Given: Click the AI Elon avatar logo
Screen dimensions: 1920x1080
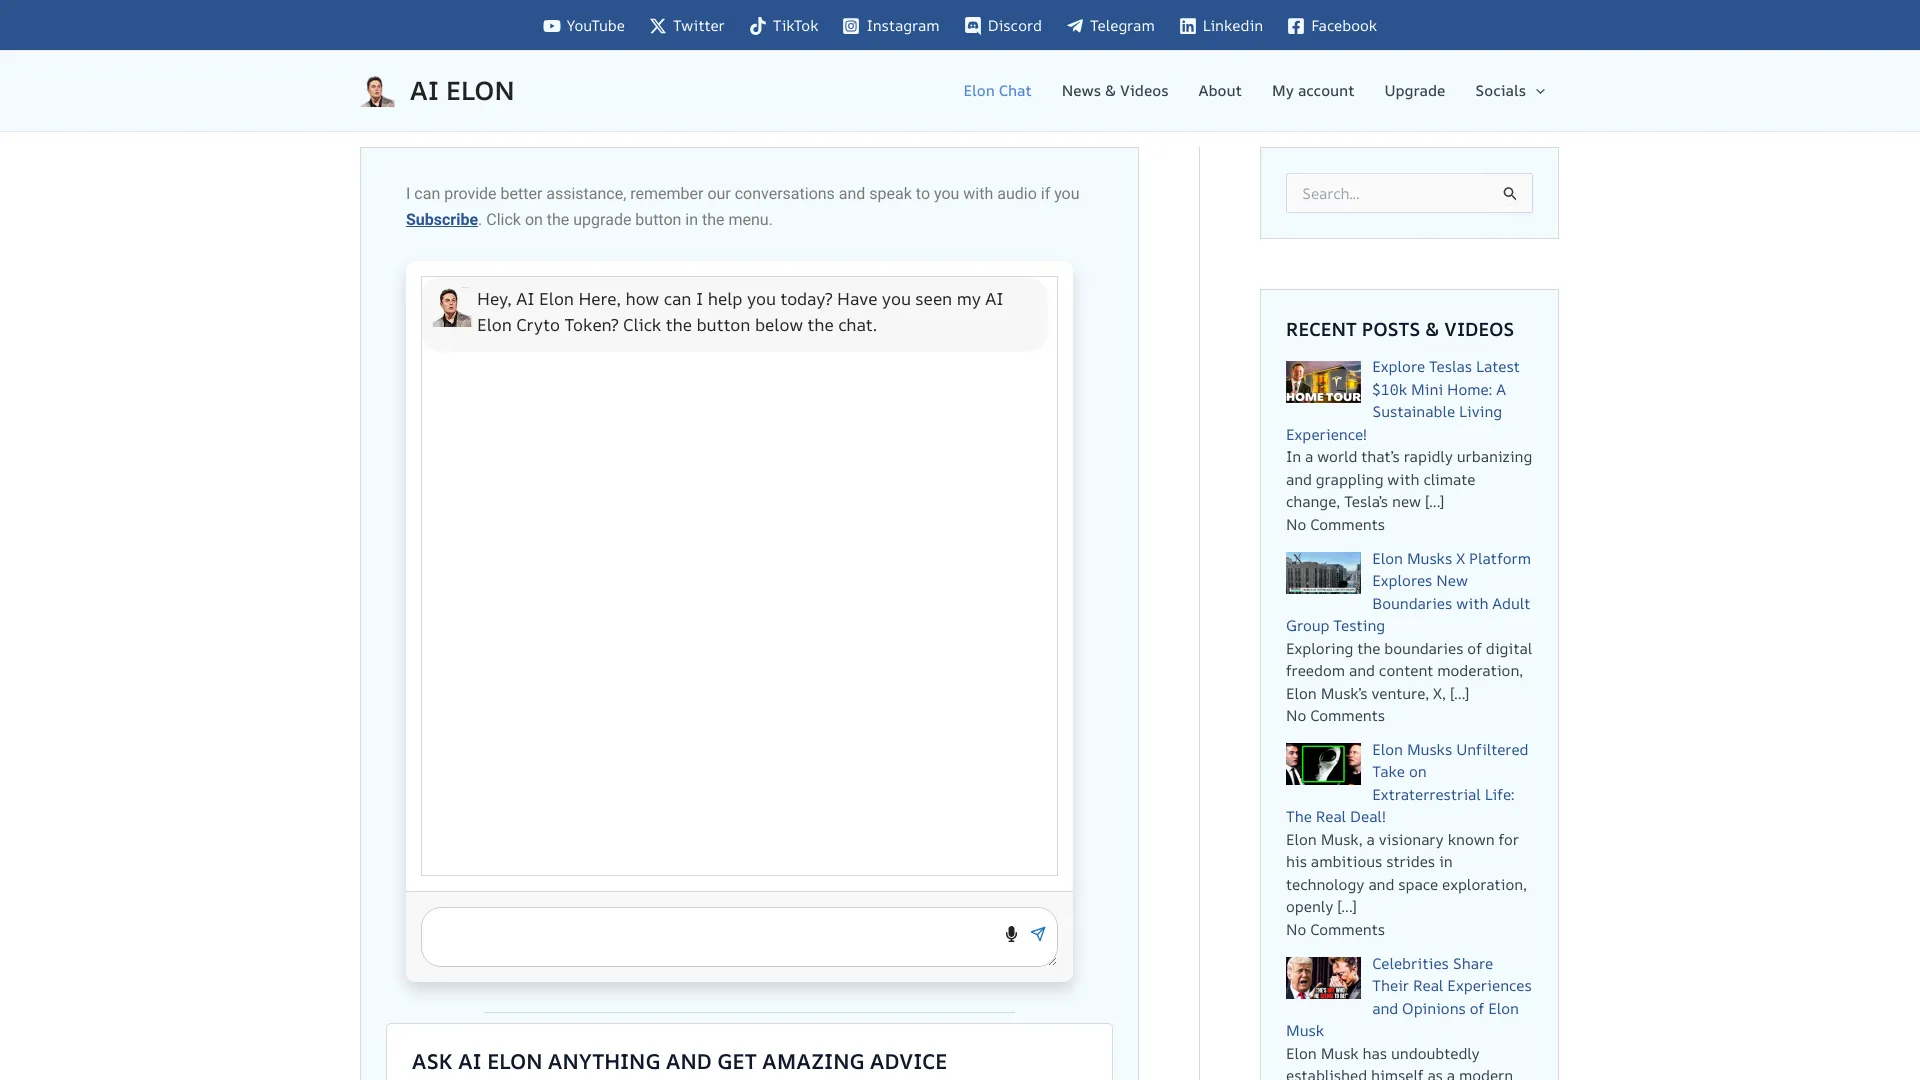Looking at the screenshot, I should pyautogui.click(x=377, y=90).
